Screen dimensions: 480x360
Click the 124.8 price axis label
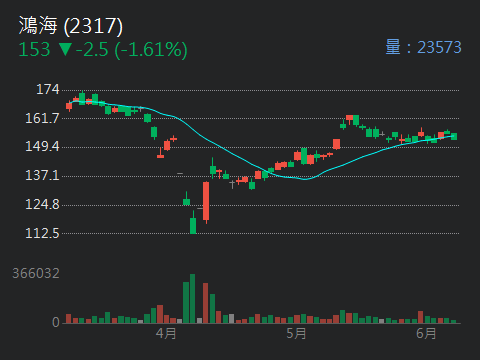[x=42, y=204]
